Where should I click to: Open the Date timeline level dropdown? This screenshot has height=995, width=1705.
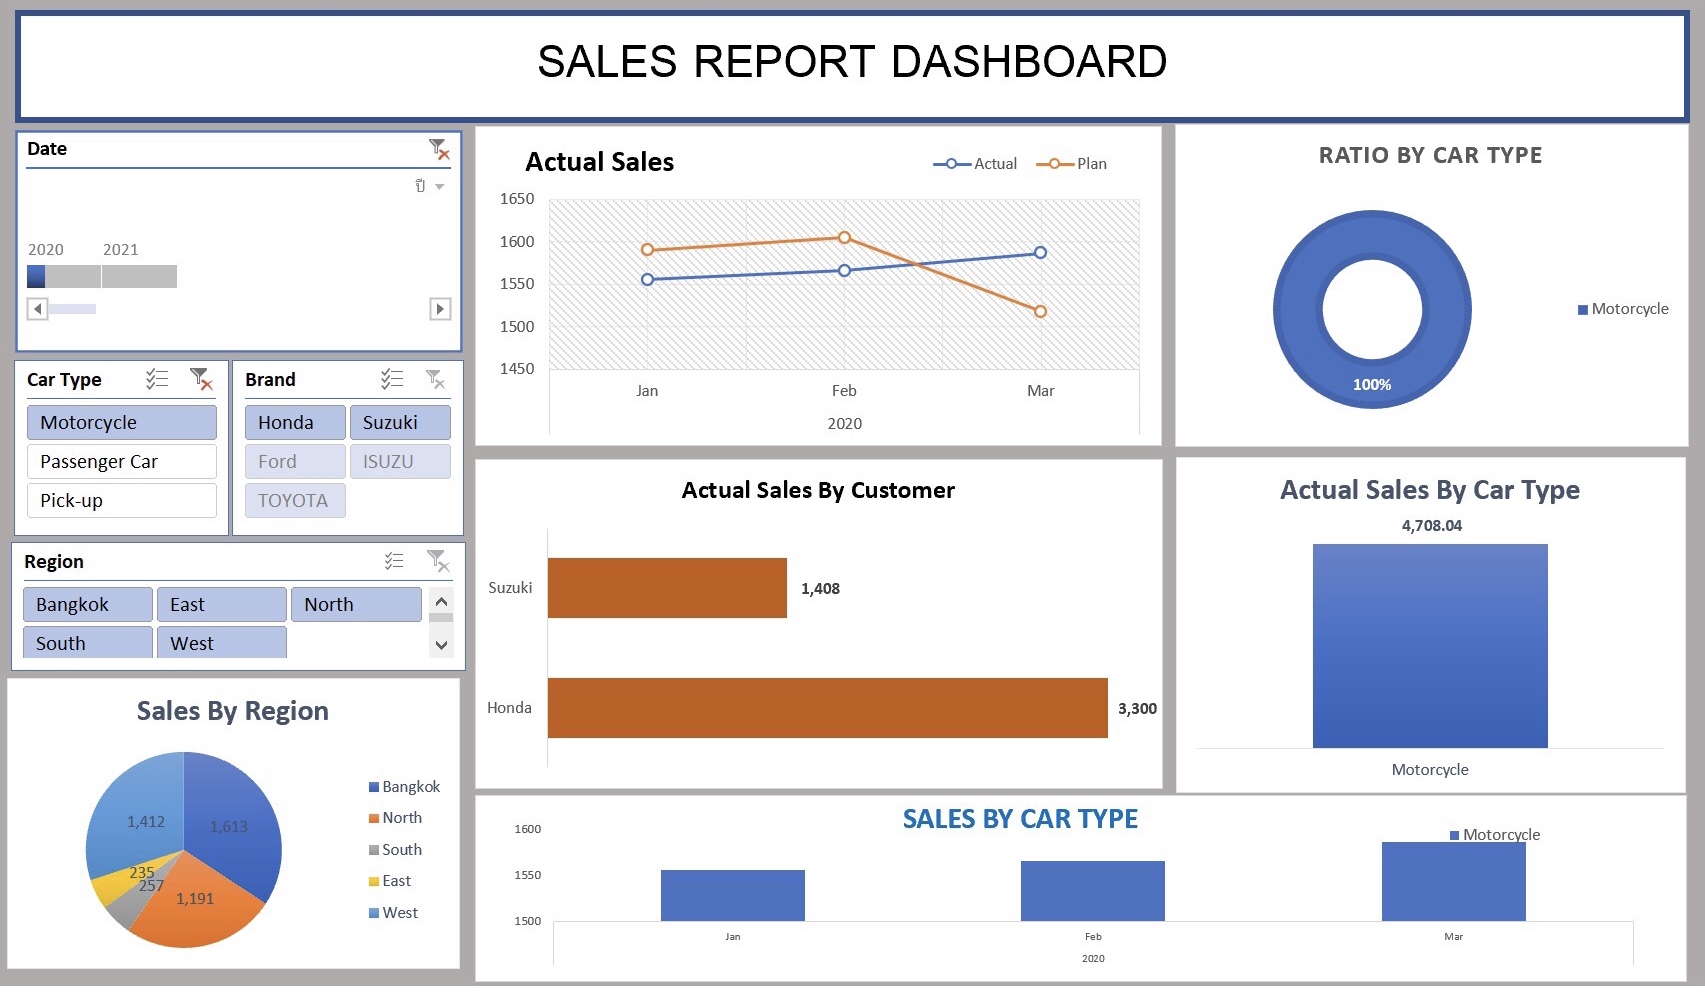coord(439,187)
